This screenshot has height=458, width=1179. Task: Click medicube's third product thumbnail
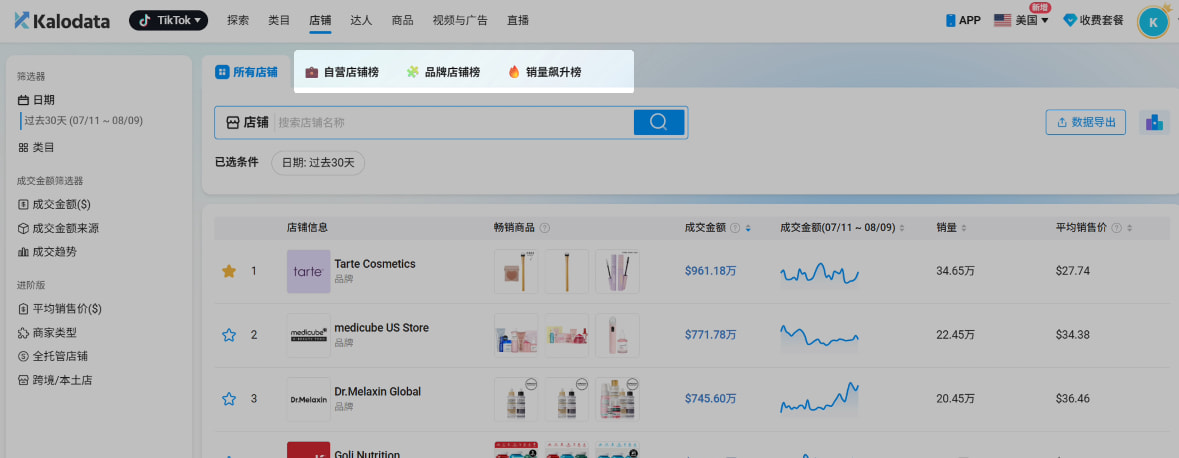click(x=617, y=335)
